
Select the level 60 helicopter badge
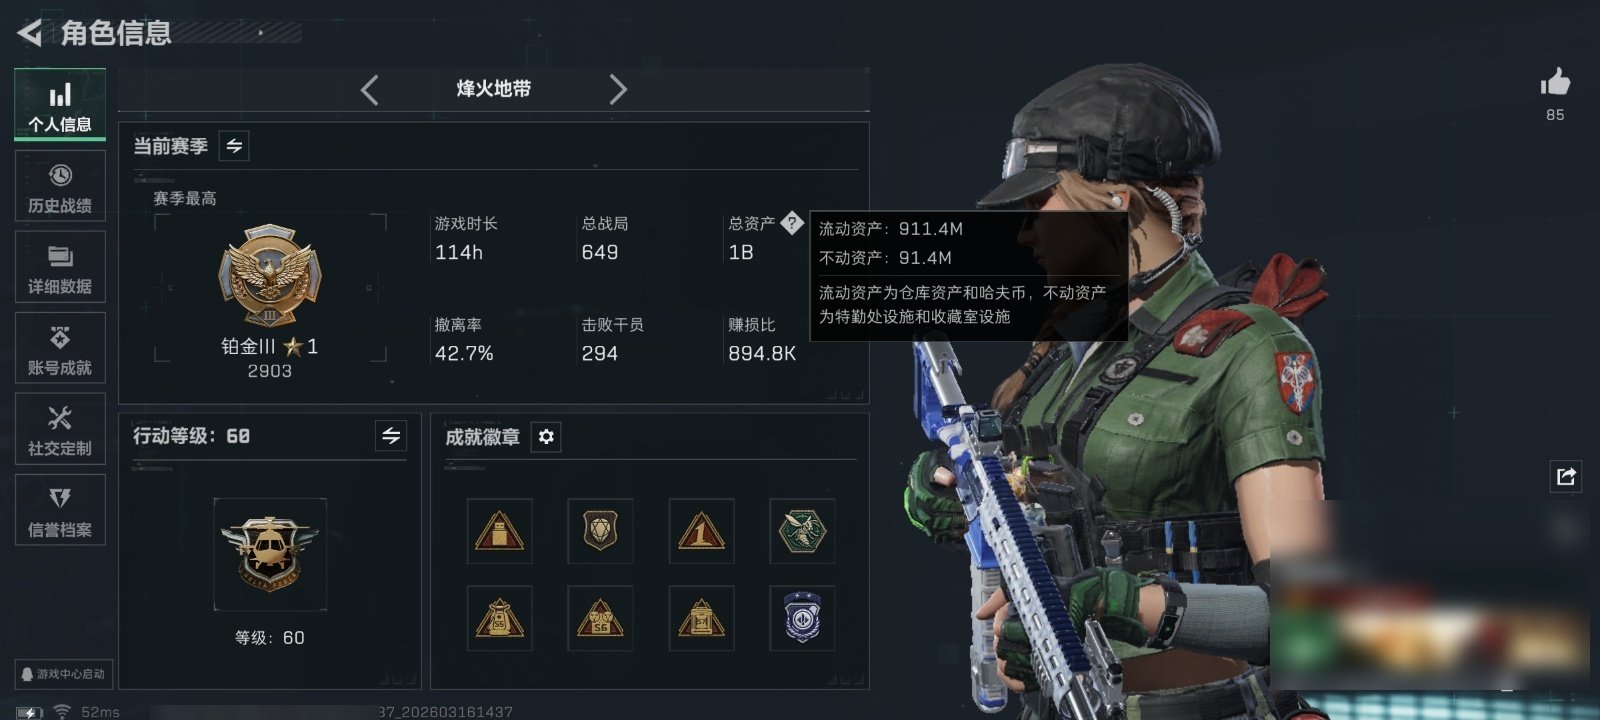point(270,554)
